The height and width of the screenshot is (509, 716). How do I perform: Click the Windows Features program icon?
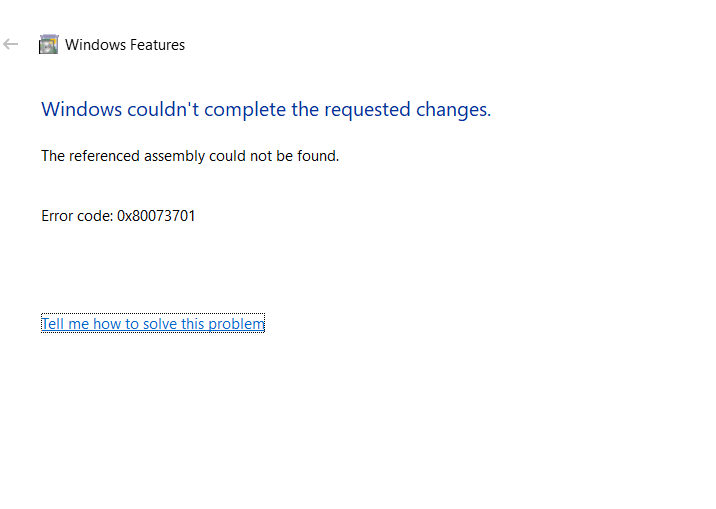point(48,44)
